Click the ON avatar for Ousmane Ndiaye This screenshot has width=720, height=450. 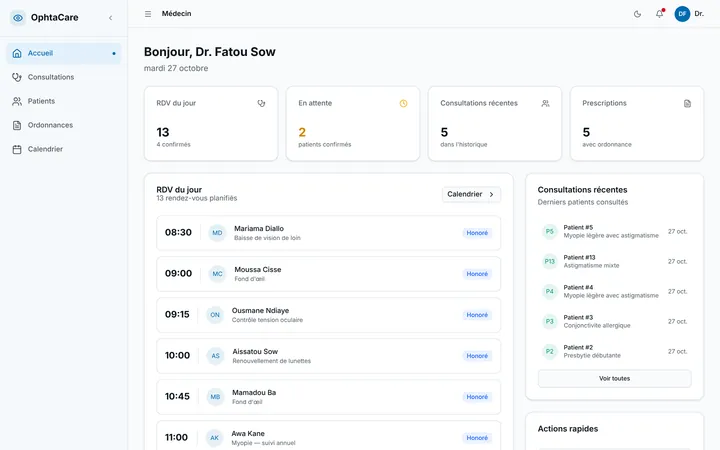(x=215, y=315)
